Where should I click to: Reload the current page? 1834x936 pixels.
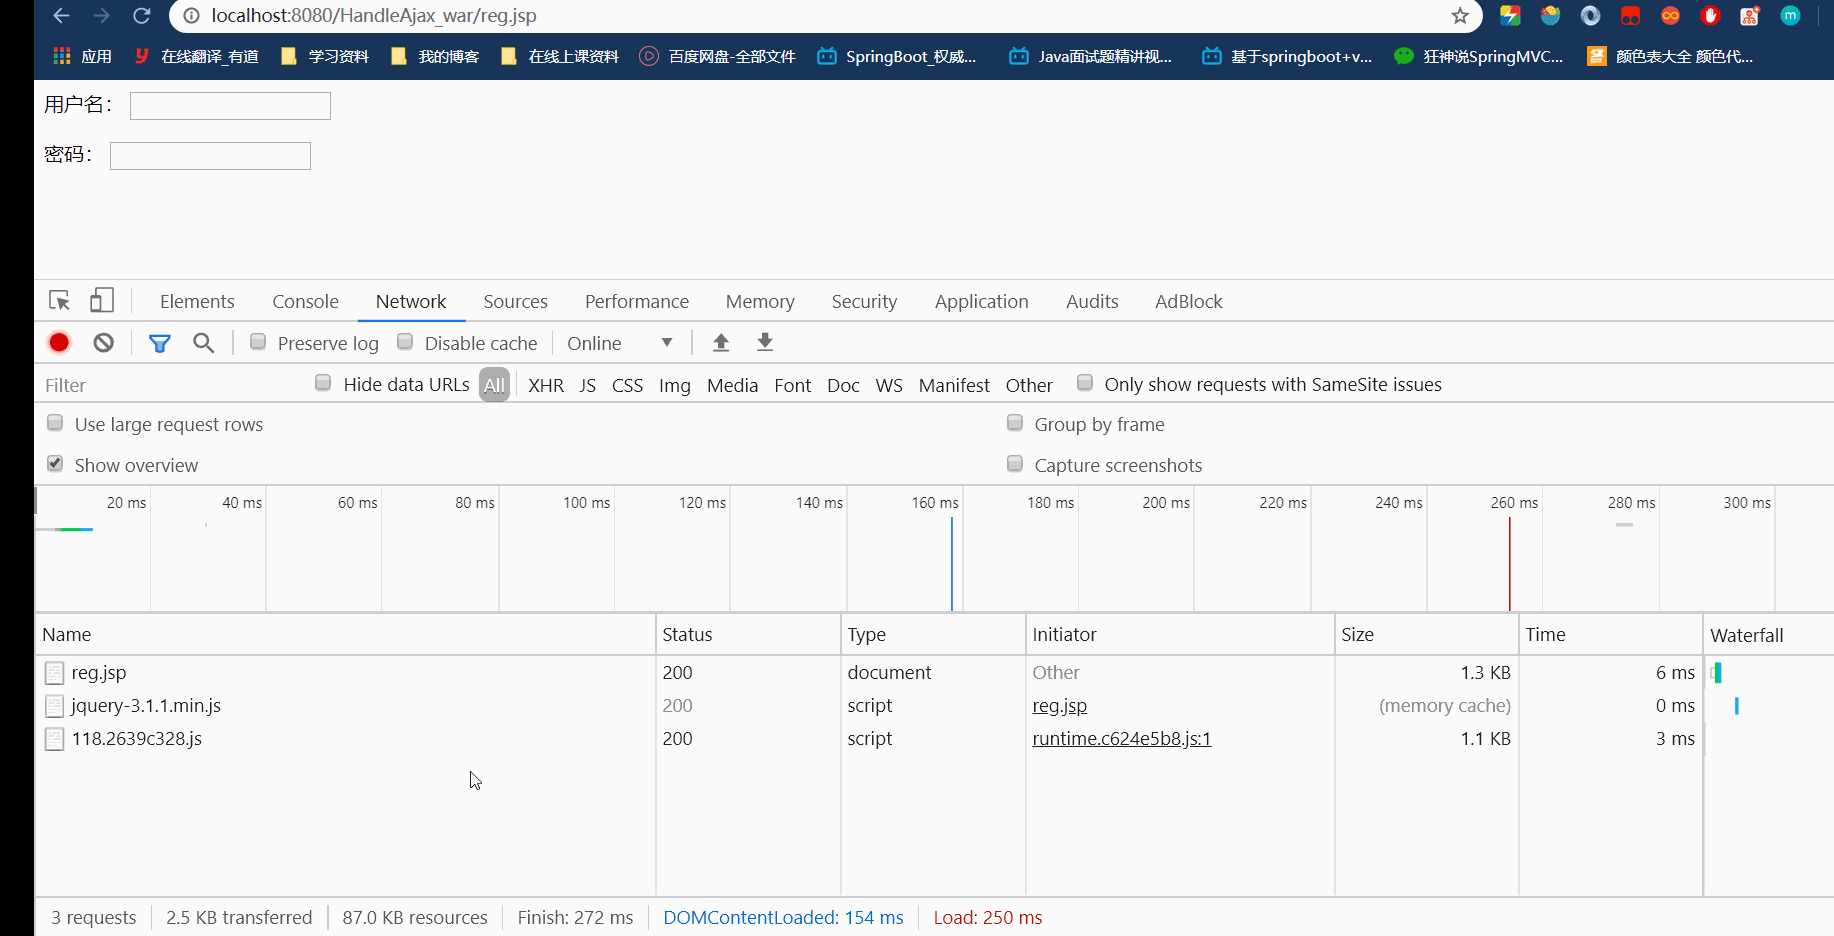click(142, 16)
